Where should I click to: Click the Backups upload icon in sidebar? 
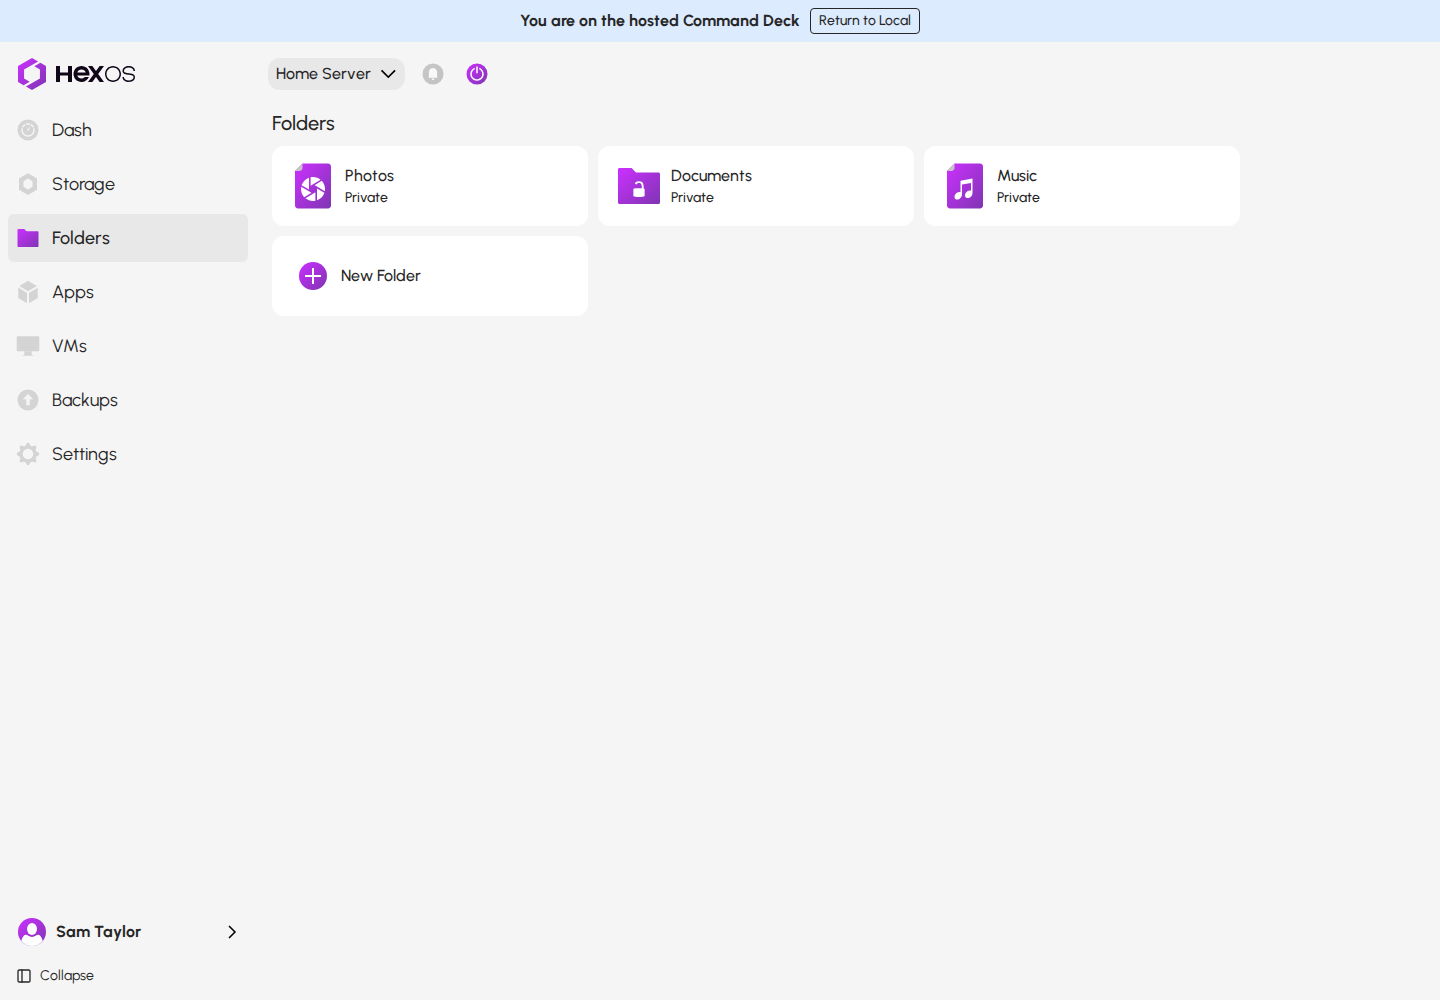(28, 400)
